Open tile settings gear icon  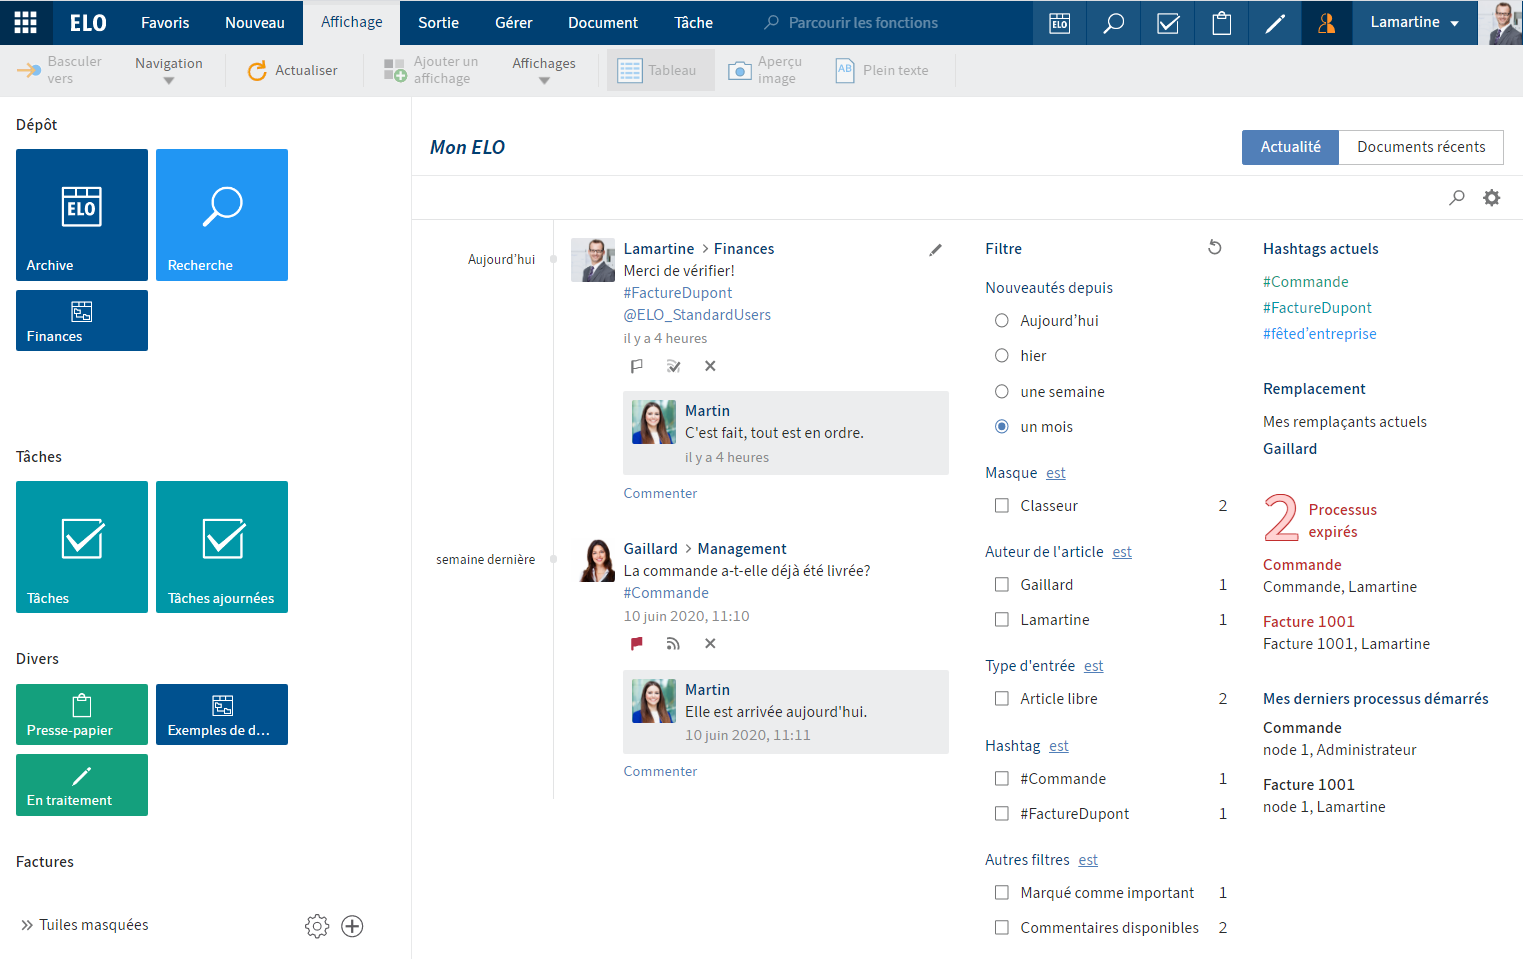317,926
